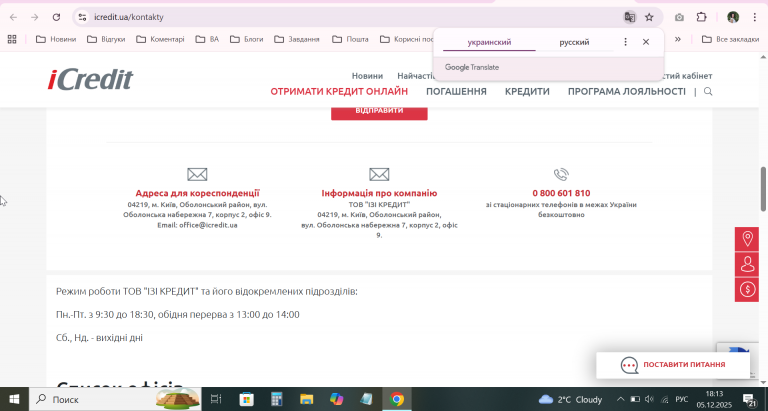Click the envelope icon above Адреса для кореспонденції
Viewport: 768px width, 411px height.
[197, 174]
